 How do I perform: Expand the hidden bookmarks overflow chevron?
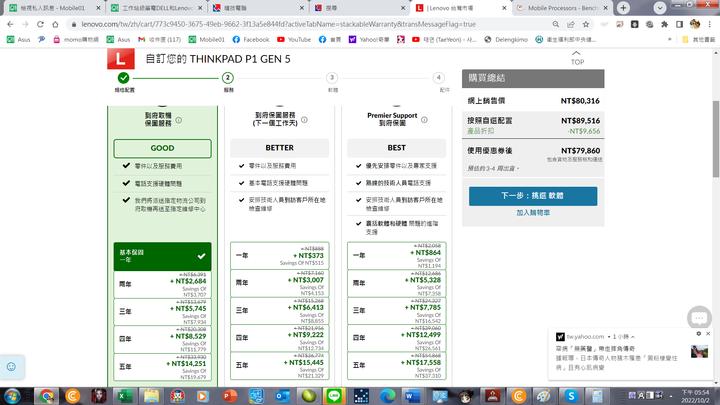click(x=669, y=39)
